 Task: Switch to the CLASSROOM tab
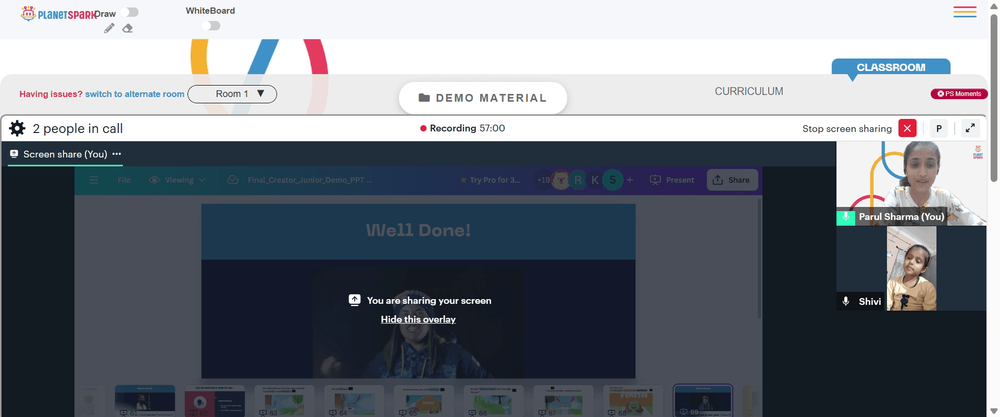(x=891, y=67)
